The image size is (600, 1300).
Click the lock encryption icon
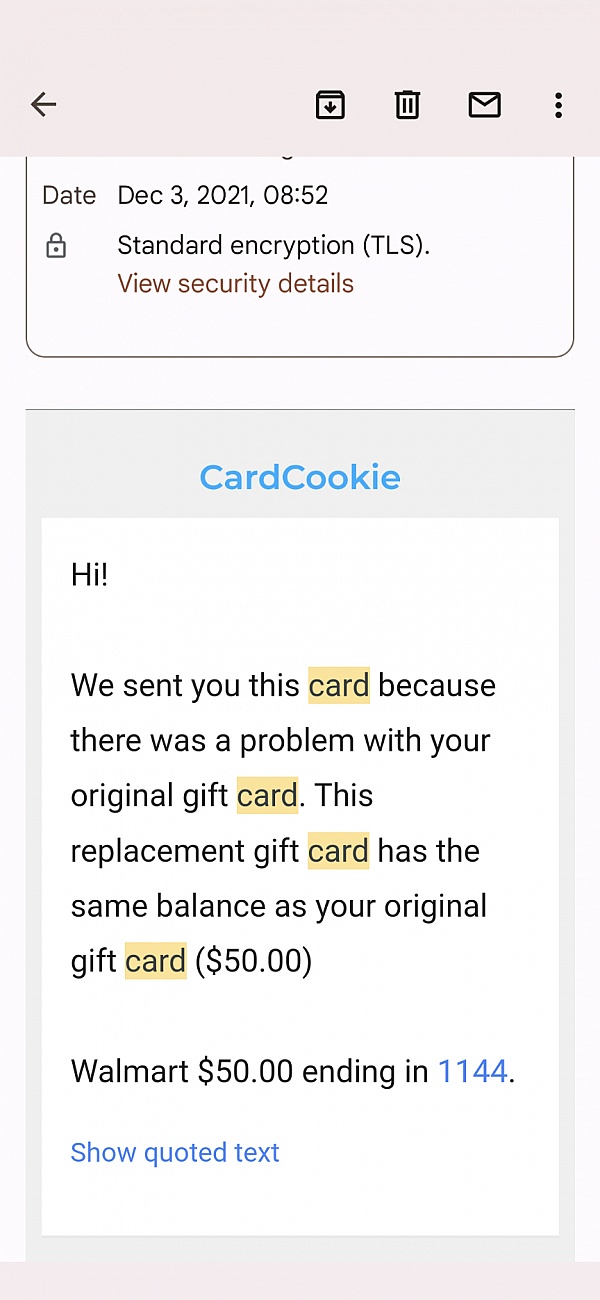click(x=56, y=246)
